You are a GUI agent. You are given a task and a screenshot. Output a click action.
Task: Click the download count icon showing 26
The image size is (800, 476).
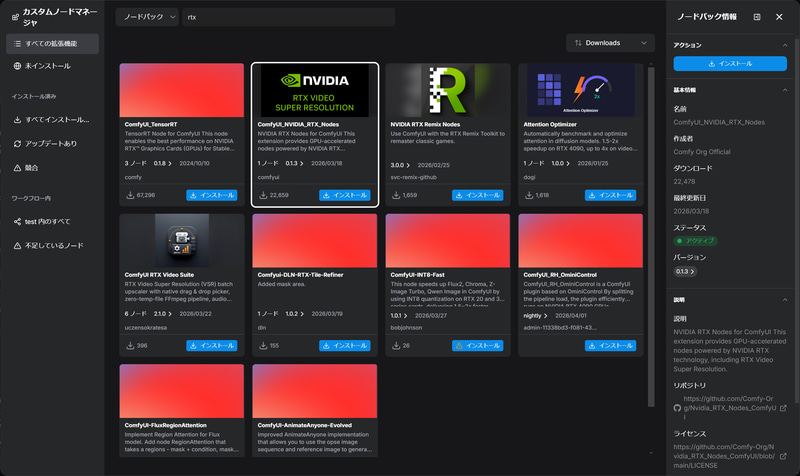coord(396,345)
